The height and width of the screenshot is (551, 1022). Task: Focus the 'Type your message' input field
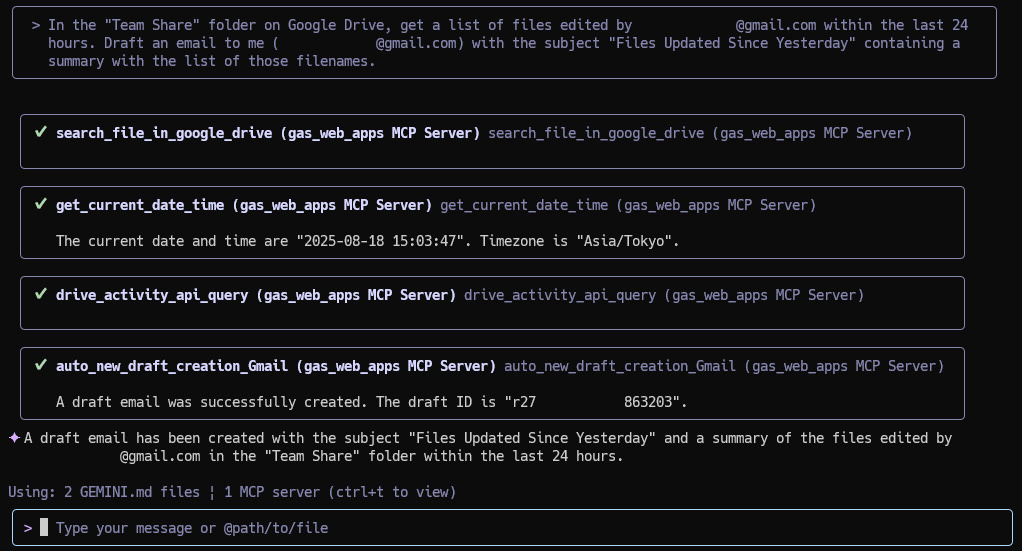pos(512,528)
